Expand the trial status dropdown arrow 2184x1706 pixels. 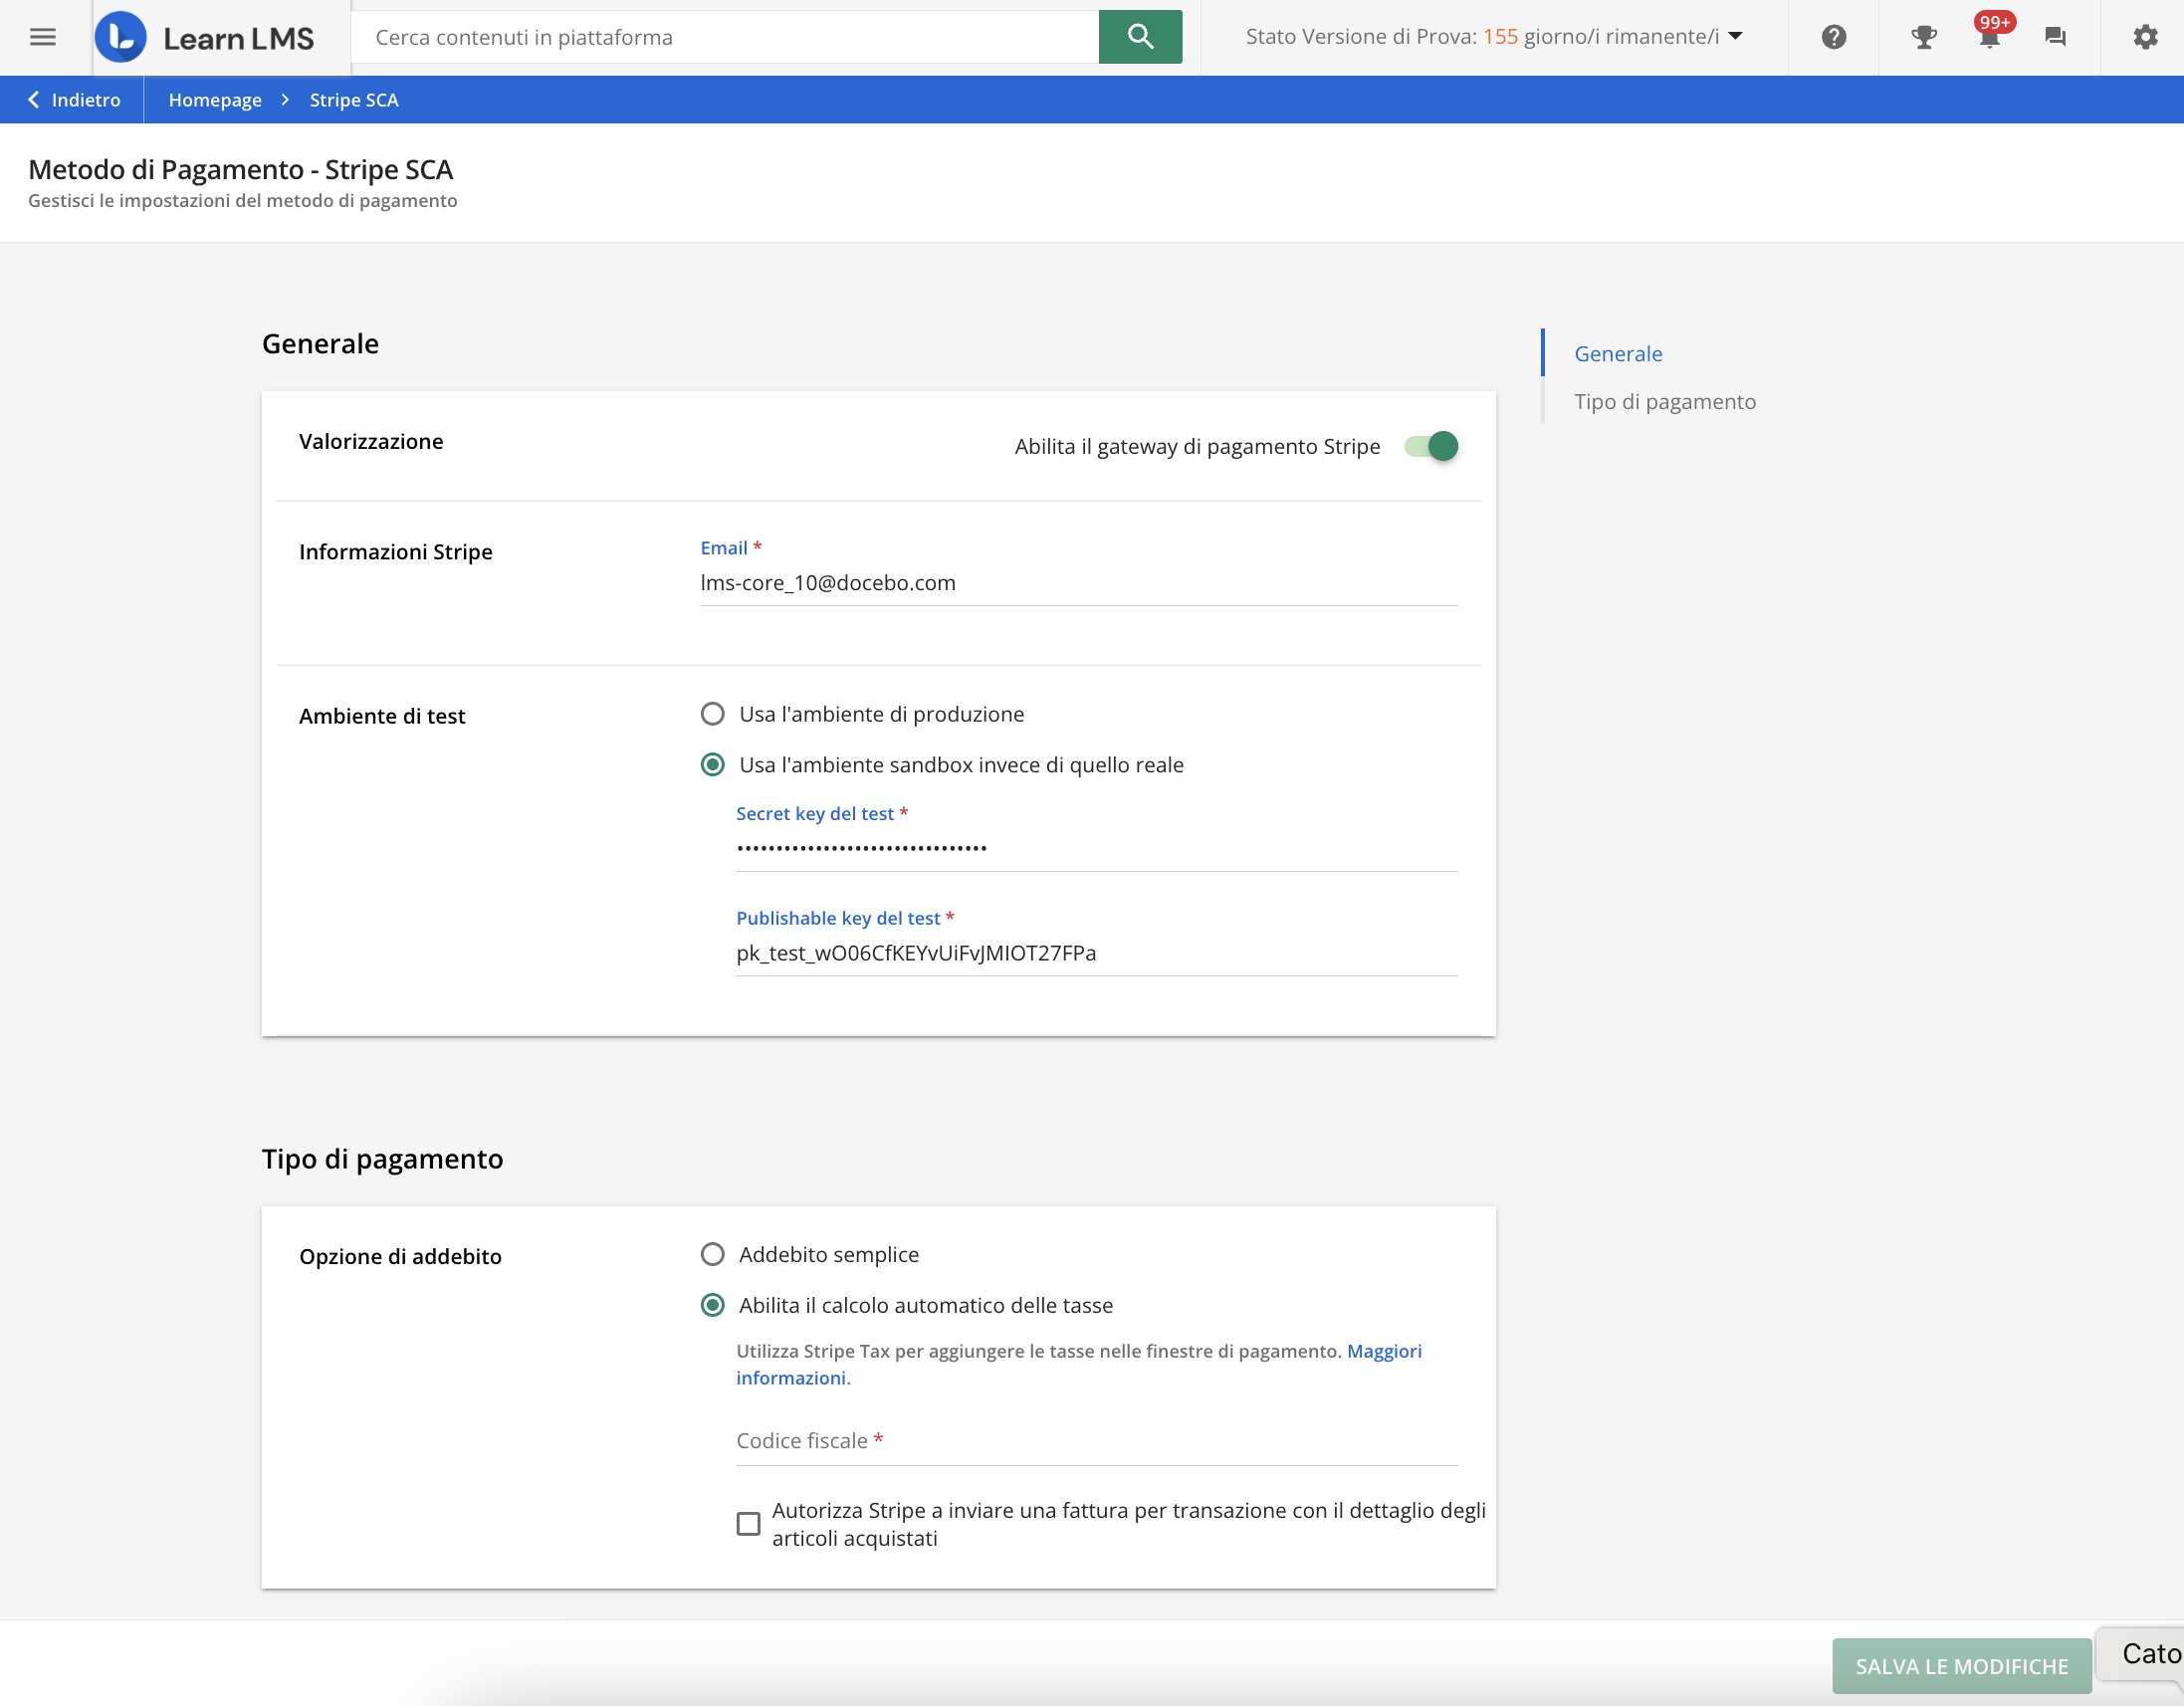pyautogui.click(x=1736, y=36)
